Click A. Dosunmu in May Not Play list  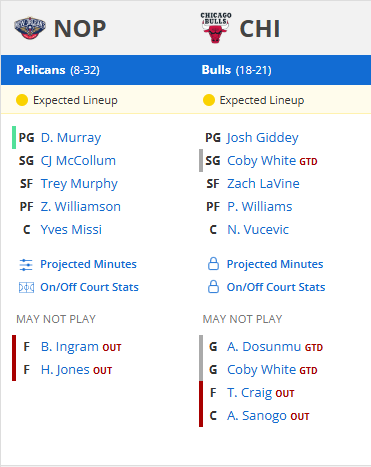265,347
